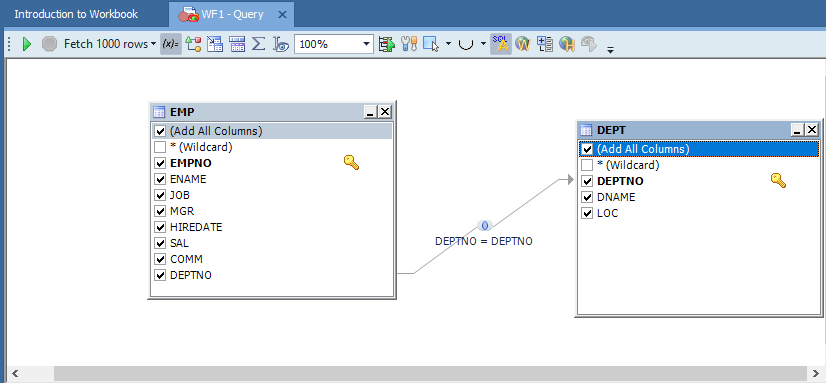Click the round W globe icon
Image resolution: width=826 pixels, height=383 pixels.
point(523,44)
